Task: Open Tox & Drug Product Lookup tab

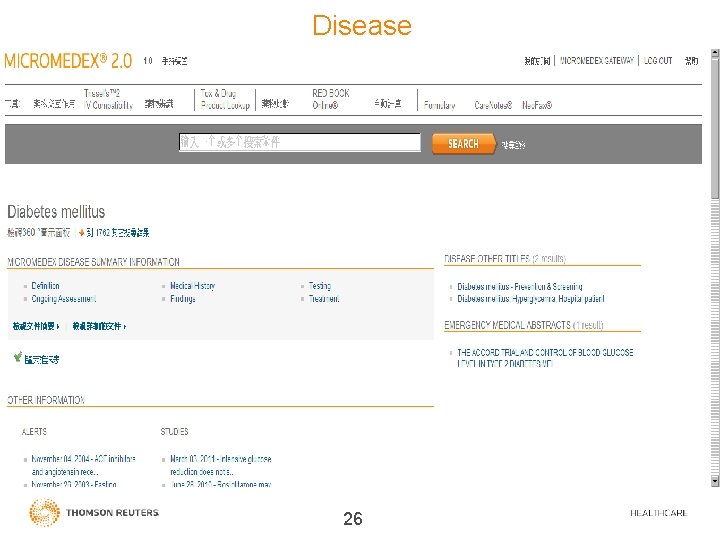Action: (225, 99)
